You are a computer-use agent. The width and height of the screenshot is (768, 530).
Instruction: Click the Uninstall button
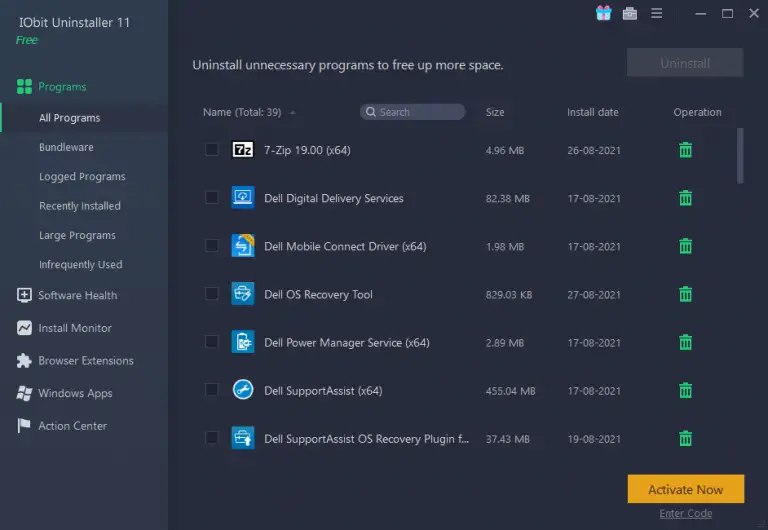685,63
